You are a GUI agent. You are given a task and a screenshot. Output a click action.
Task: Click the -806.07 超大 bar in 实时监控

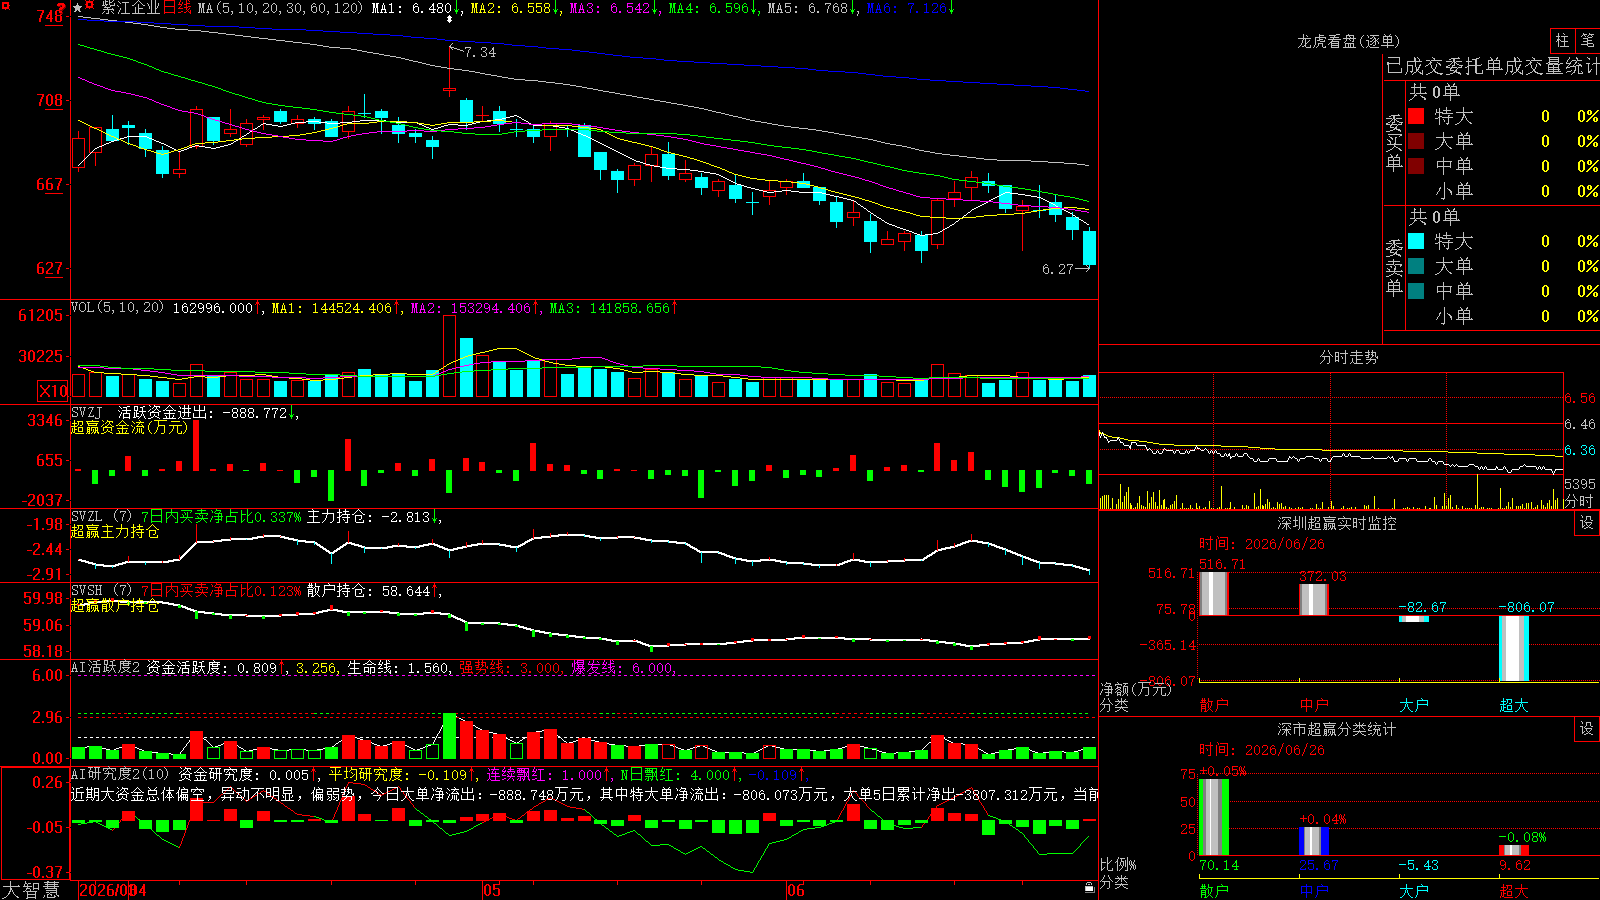(x=1514, y=648)
